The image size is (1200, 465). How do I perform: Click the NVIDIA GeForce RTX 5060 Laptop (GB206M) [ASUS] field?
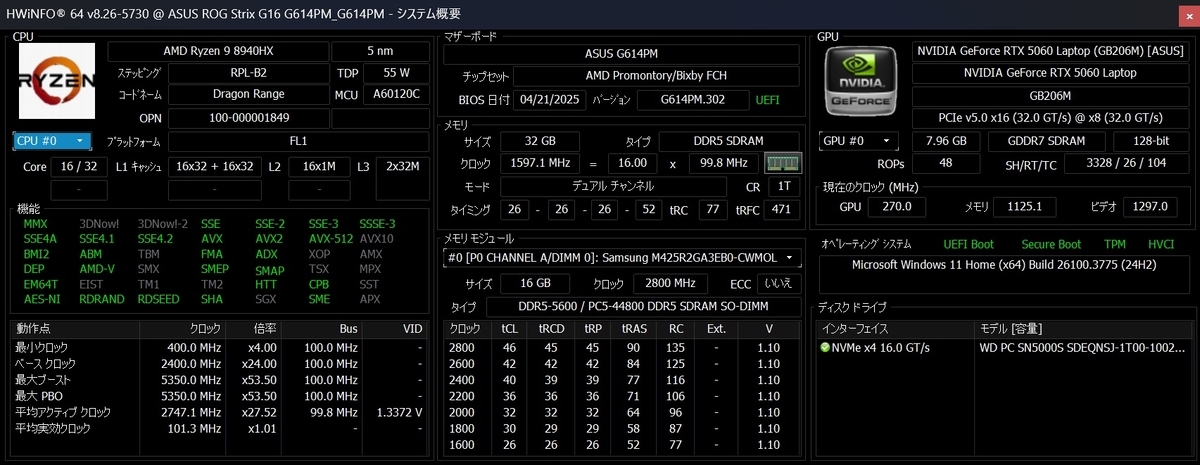pyautogui.click(x=1050, y=50)
